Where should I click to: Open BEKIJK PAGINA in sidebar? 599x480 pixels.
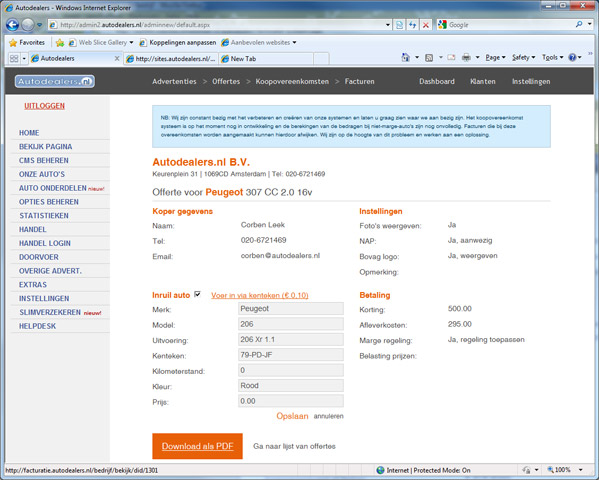tap(45, 146)
